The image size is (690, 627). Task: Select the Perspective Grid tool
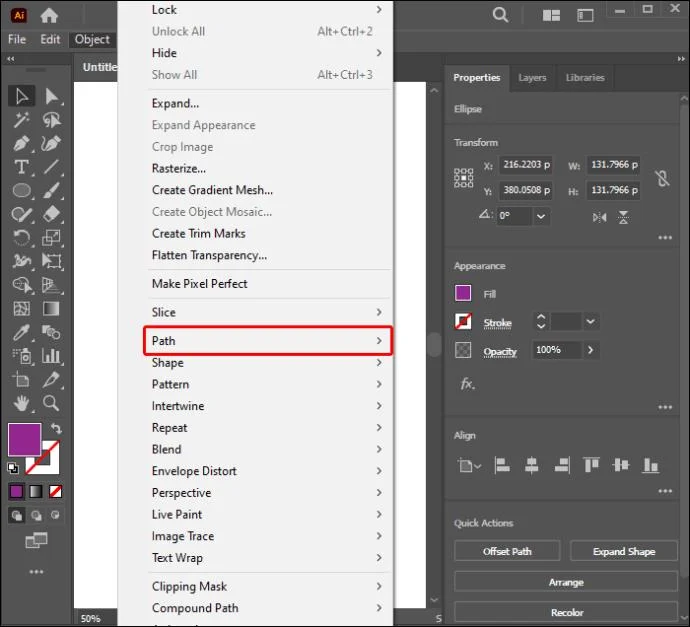point(51,285)
